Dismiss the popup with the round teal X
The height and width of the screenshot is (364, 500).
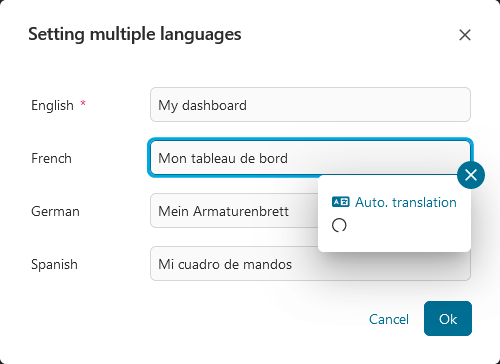pyautogui.click(x=471, y=175)
